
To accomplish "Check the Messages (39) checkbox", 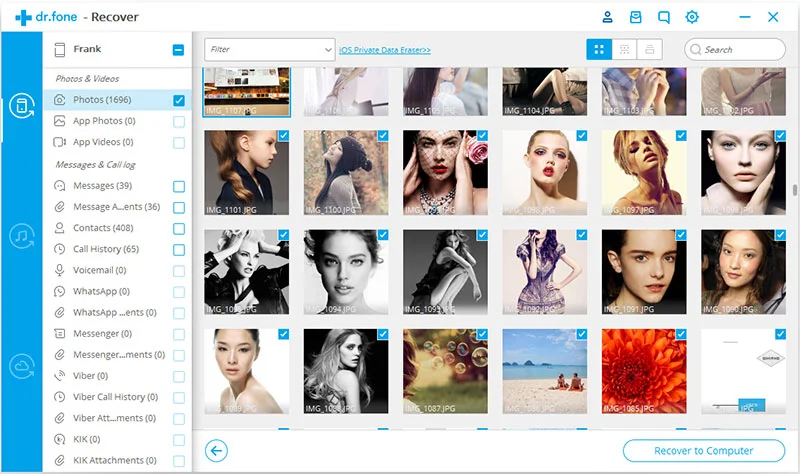I will (x=179, y=186).
